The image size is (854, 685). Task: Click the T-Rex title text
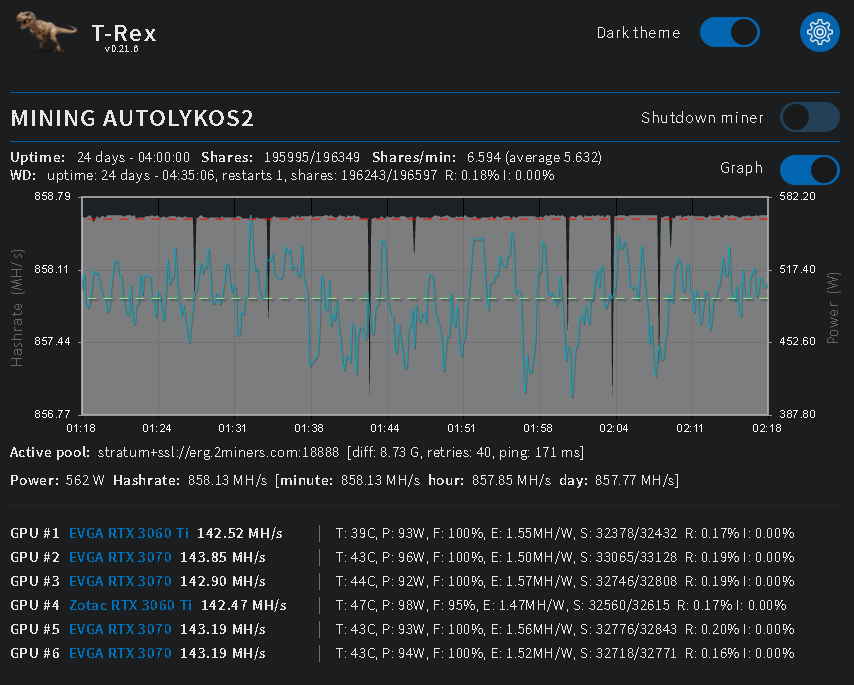[123, 33]
